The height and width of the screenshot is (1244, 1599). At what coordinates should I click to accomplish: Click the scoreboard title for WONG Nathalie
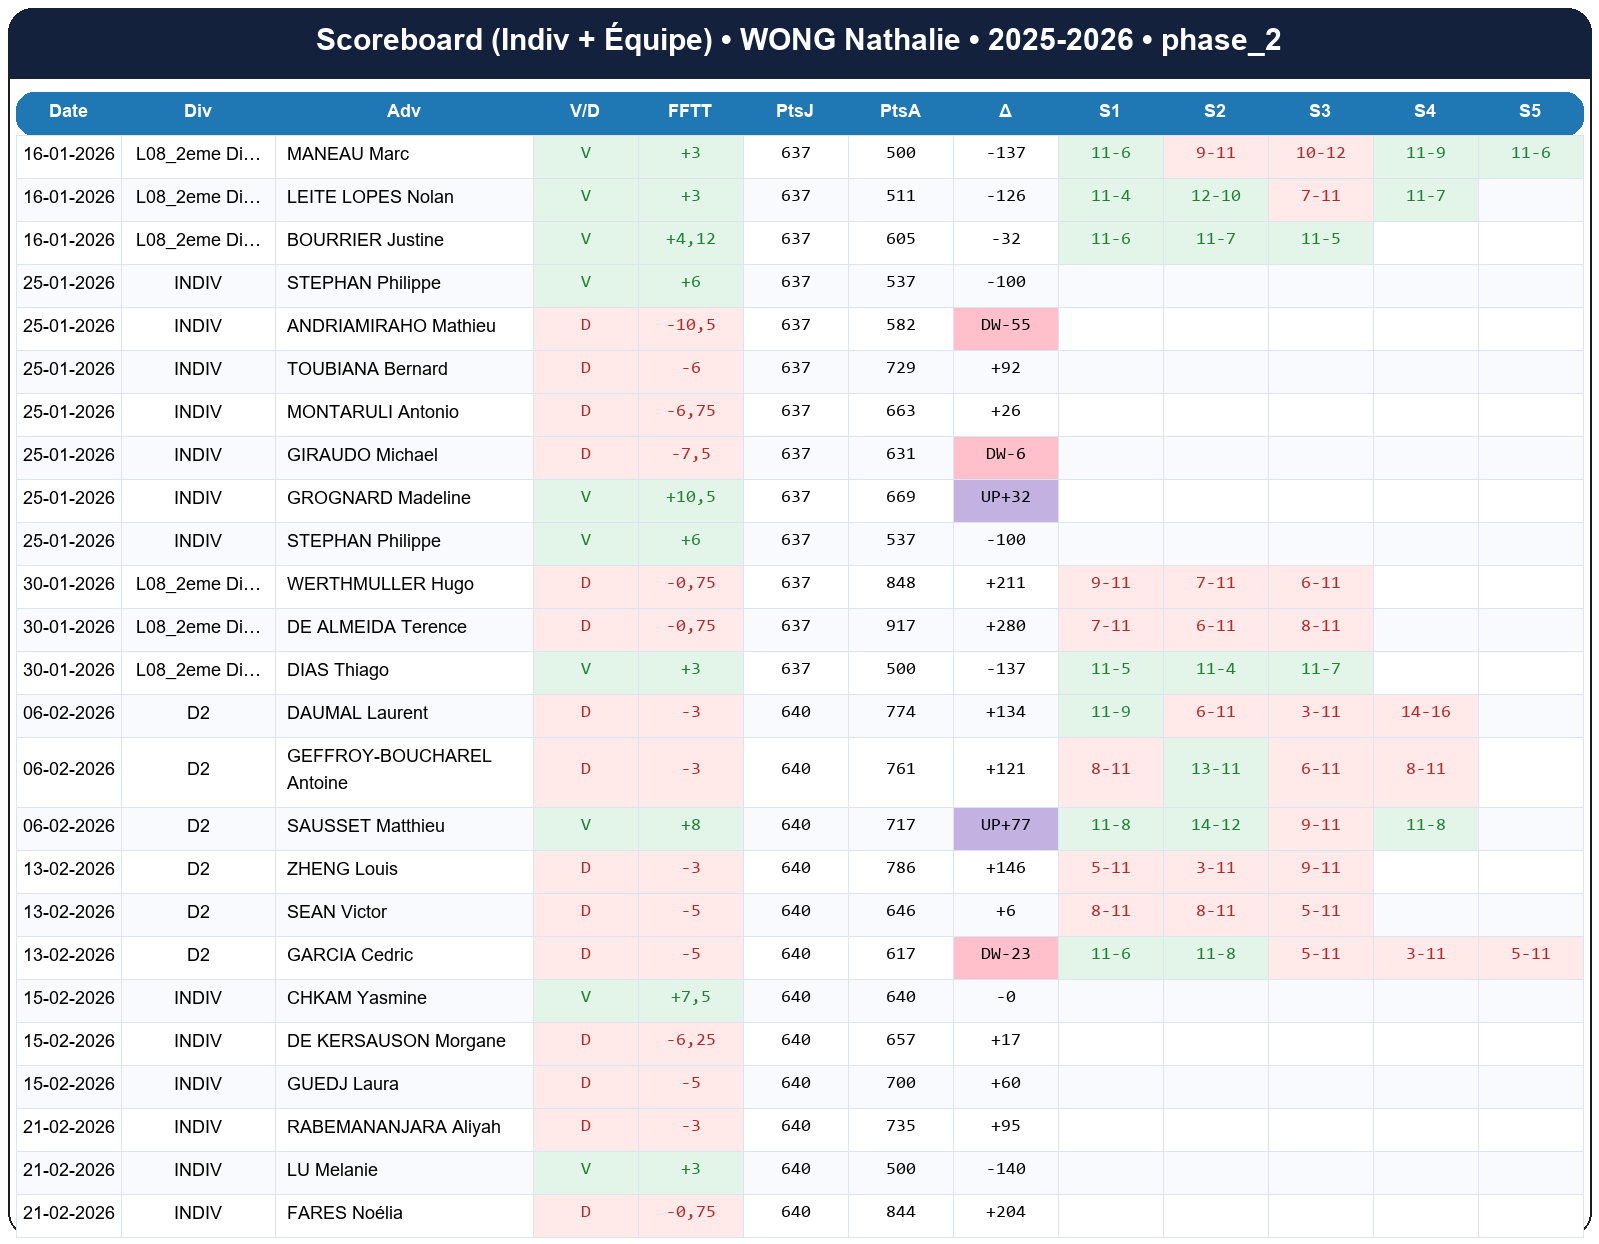[798, 40]
